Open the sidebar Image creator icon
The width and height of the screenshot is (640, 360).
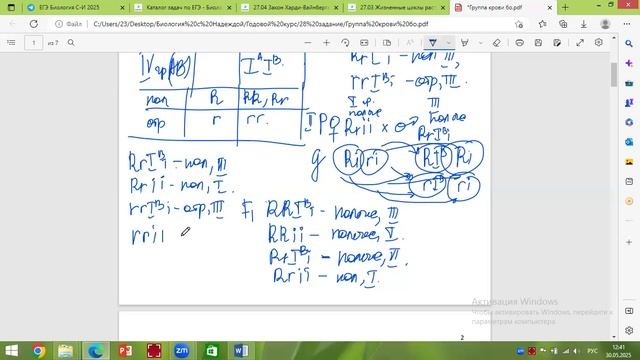629,162
